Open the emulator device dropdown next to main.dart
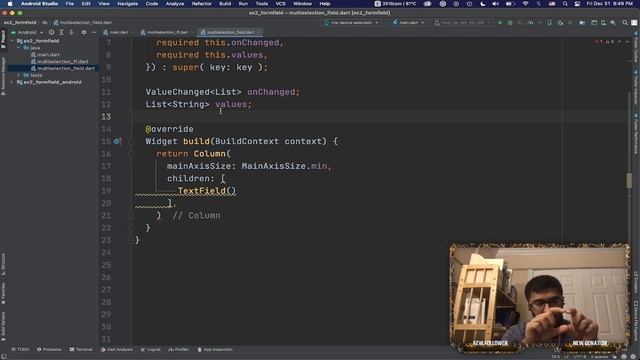Image resolution: width=640 pixels, height=360 pixels. (462, 23)
